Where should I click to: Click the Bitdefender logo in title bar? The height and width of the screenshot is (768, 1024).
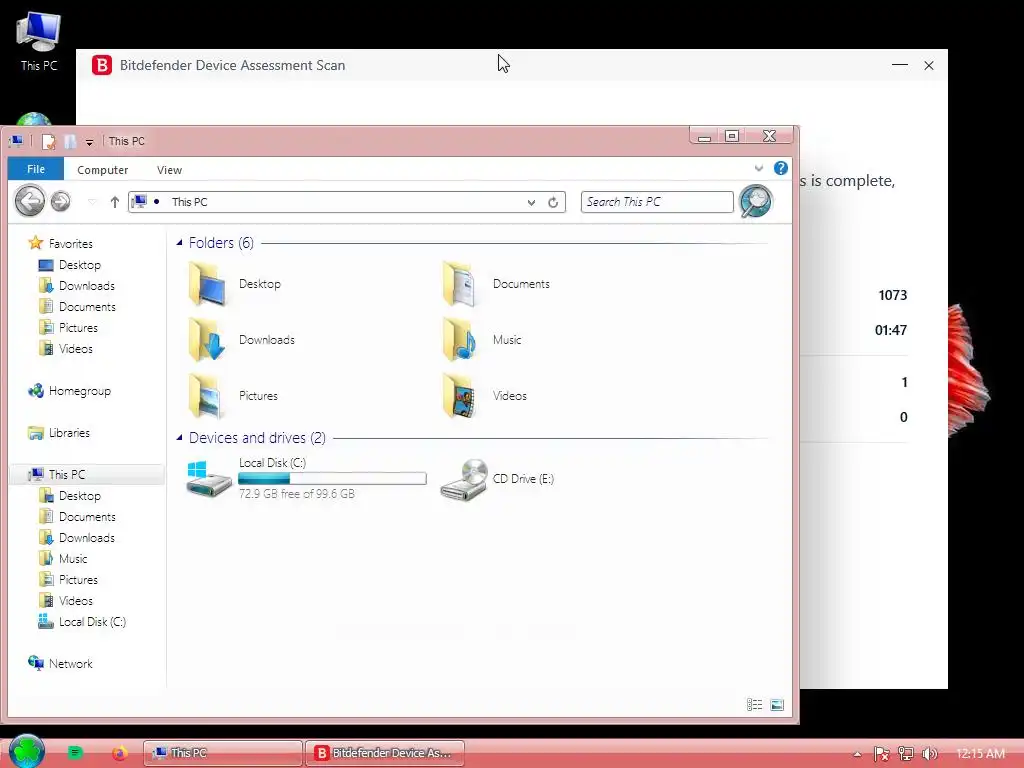(x=102, y=65)
